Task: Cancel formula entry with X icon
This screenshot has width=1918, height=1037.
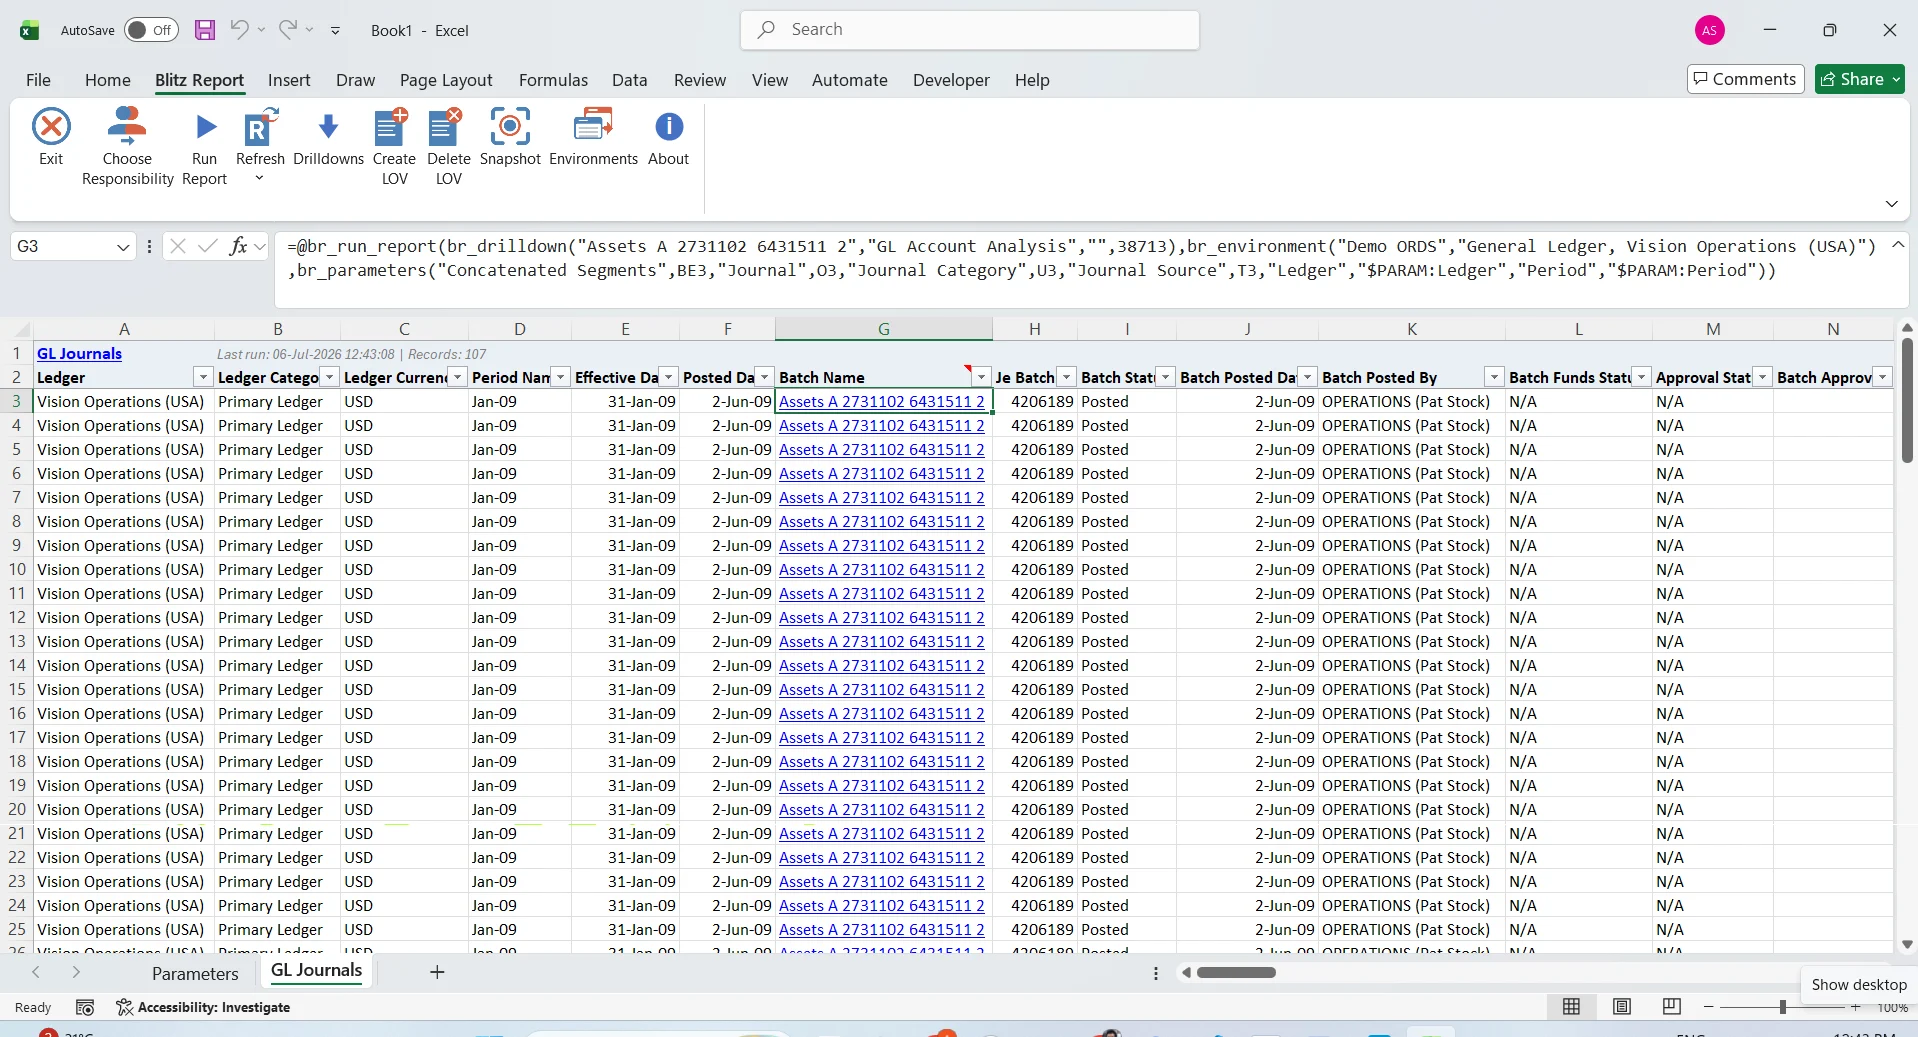Action: [178, 246]
